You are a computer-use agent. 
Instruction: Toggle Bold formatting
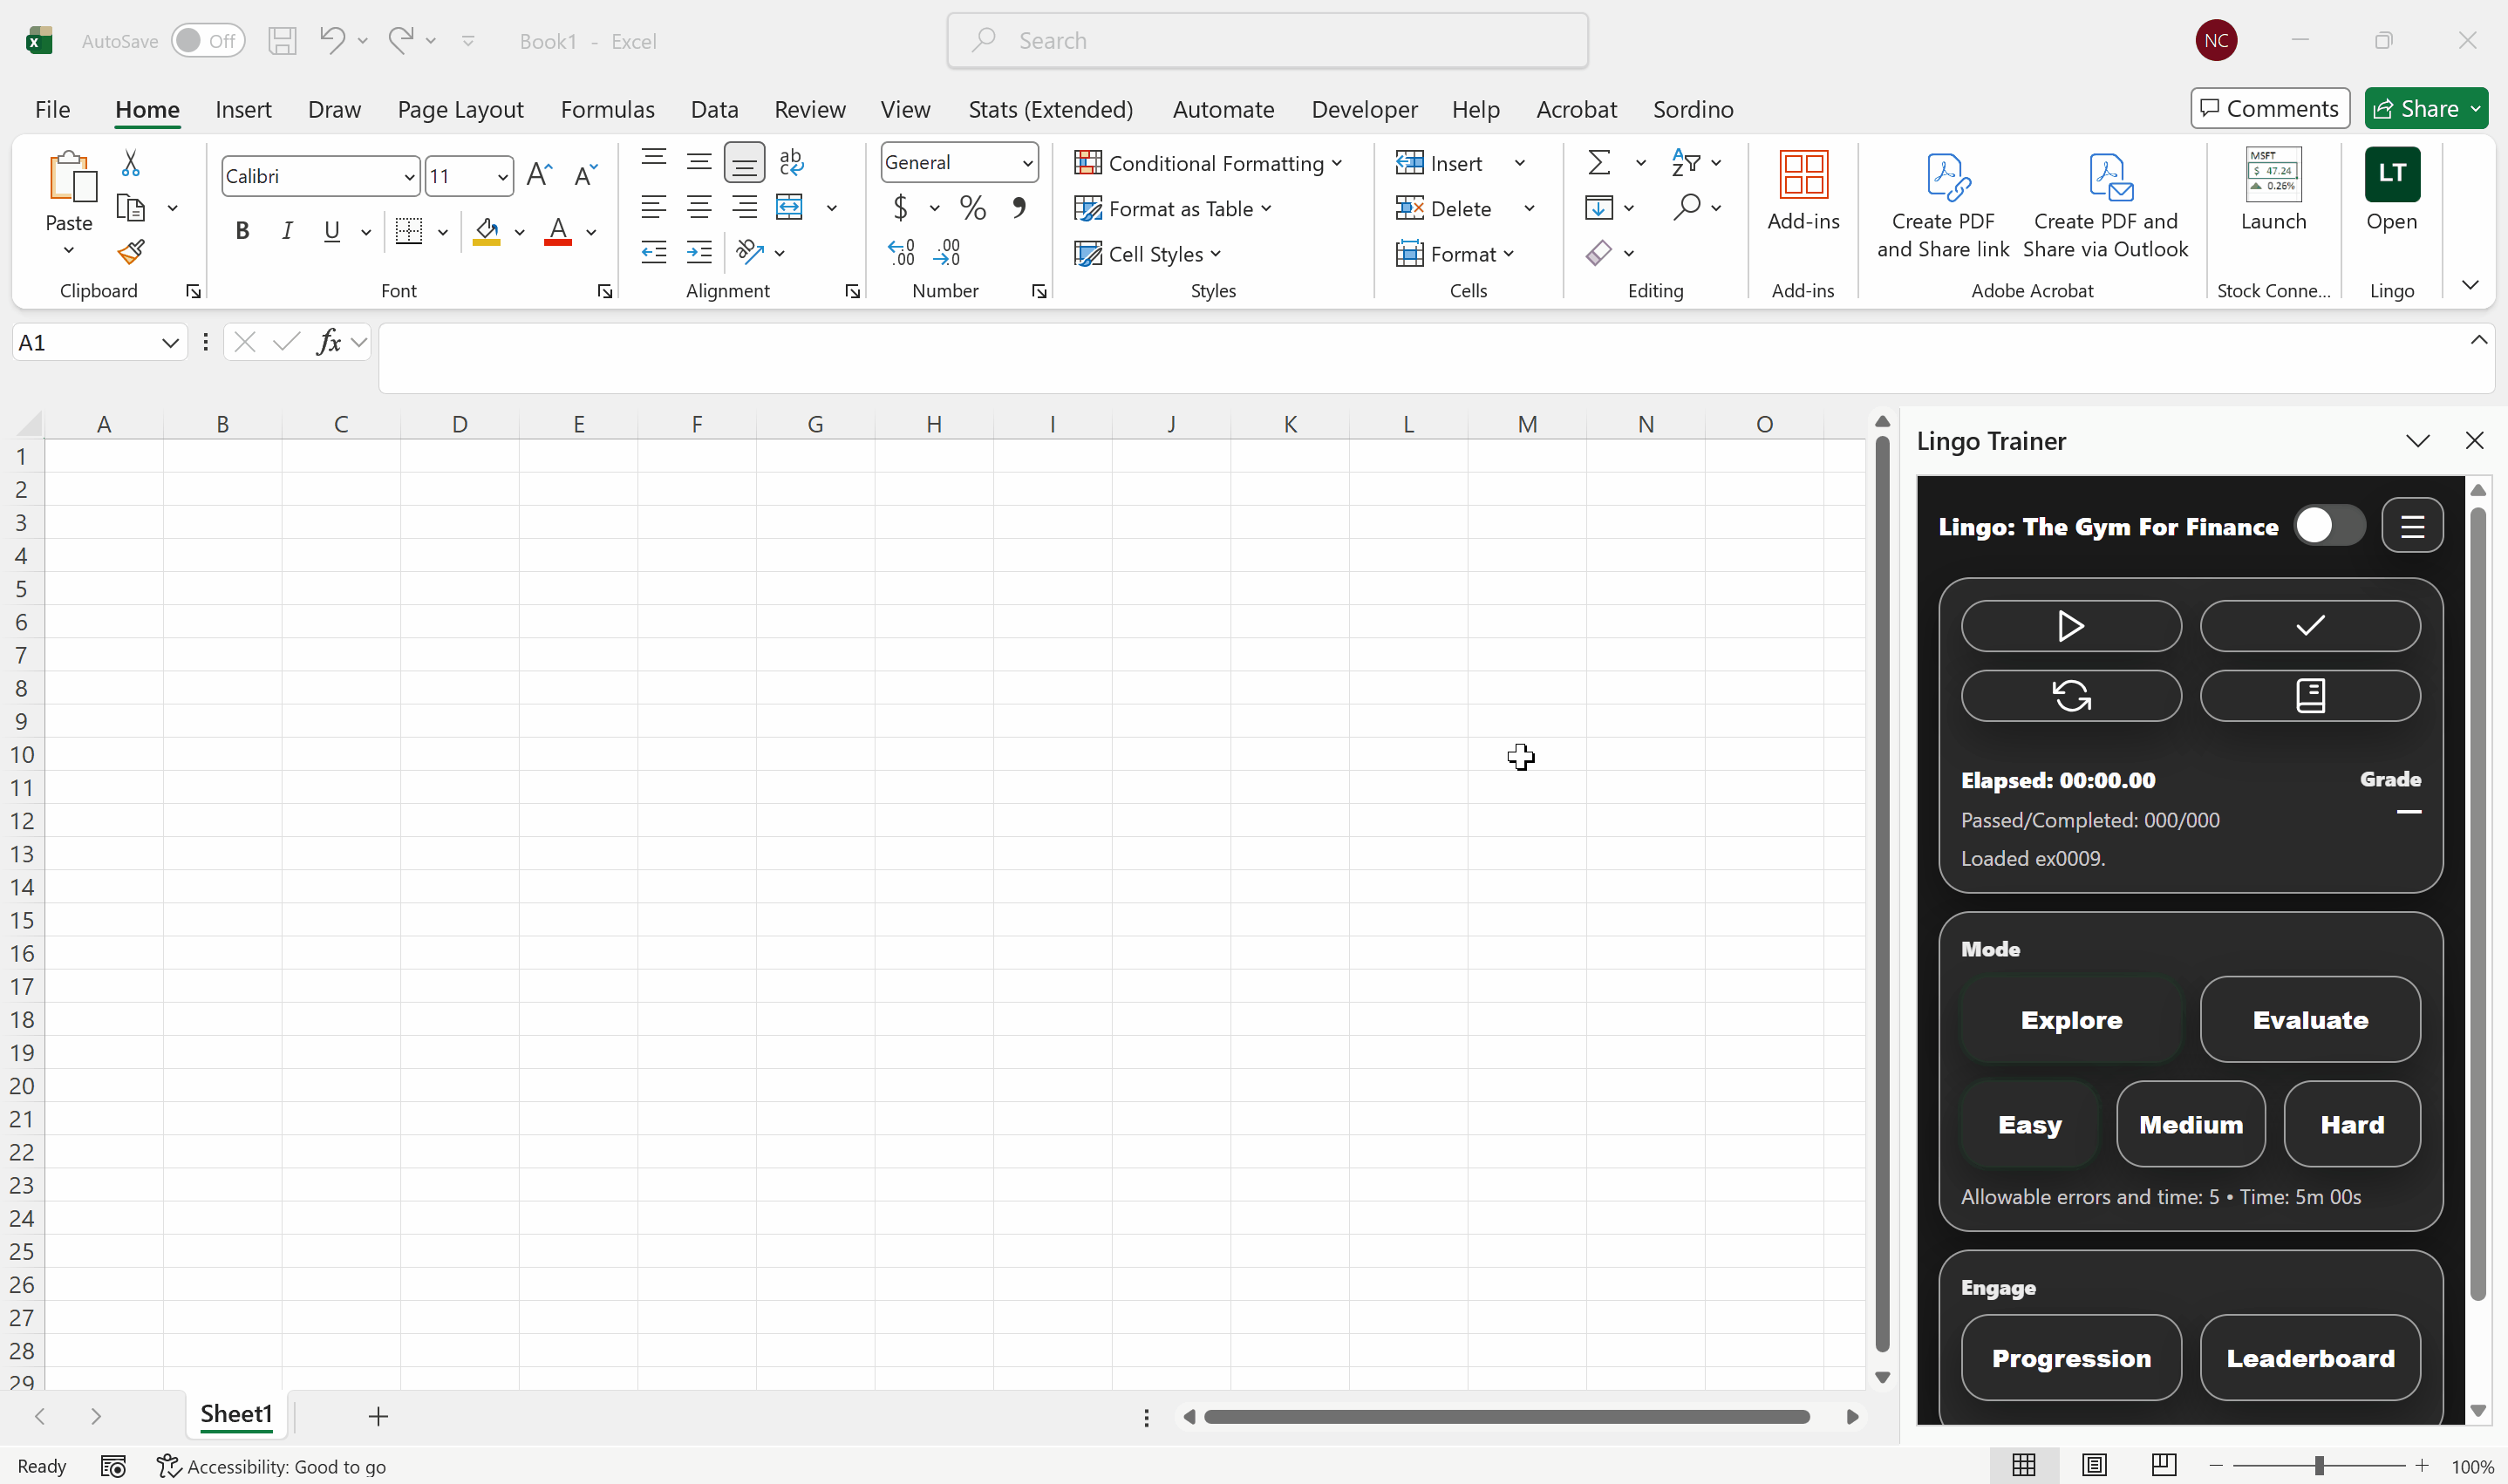(x=241, y=231)
